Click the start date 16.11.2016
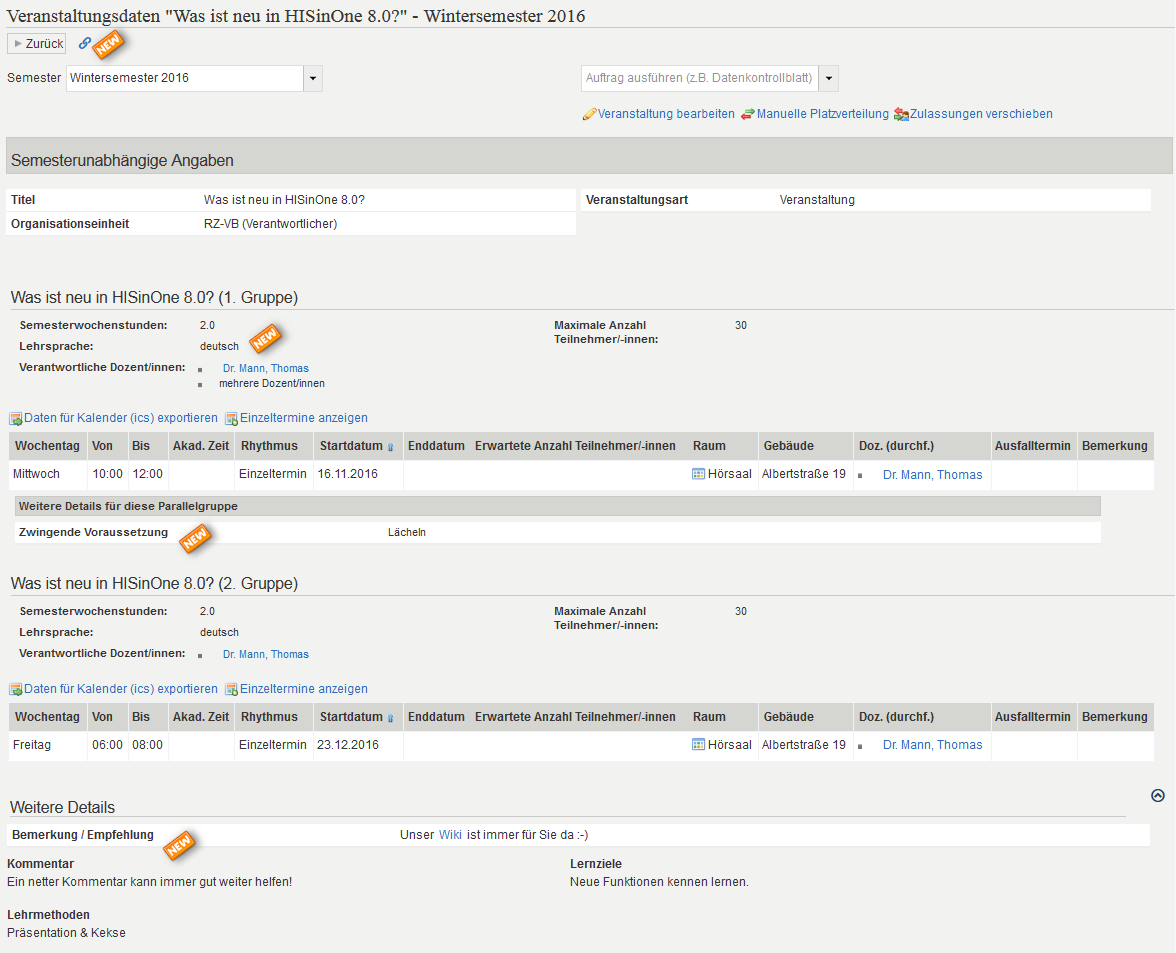The width and height of the screenshot is (1176, 953). (x=347, y=474)
